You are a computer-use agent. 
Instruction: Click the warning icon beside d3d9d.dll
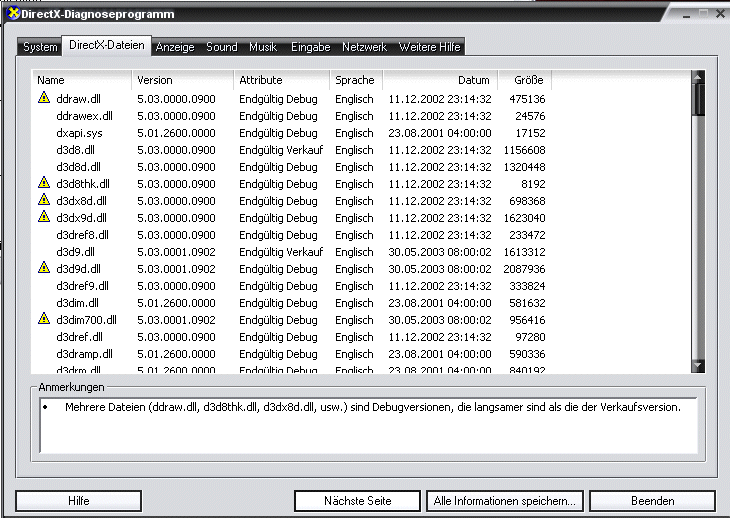(x=44, y=268)
